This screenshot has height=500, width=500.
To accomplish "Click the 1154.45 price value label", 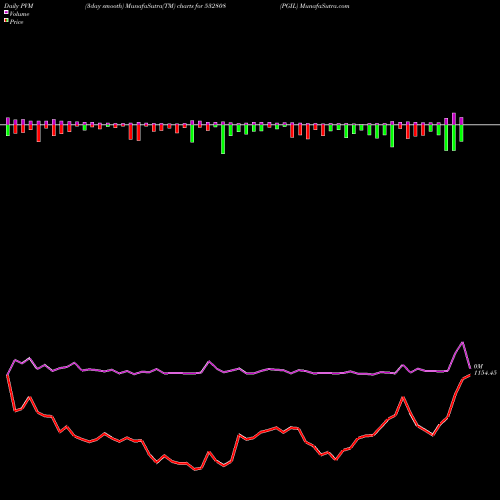I will pyautogui.click(x=485, y=373).
